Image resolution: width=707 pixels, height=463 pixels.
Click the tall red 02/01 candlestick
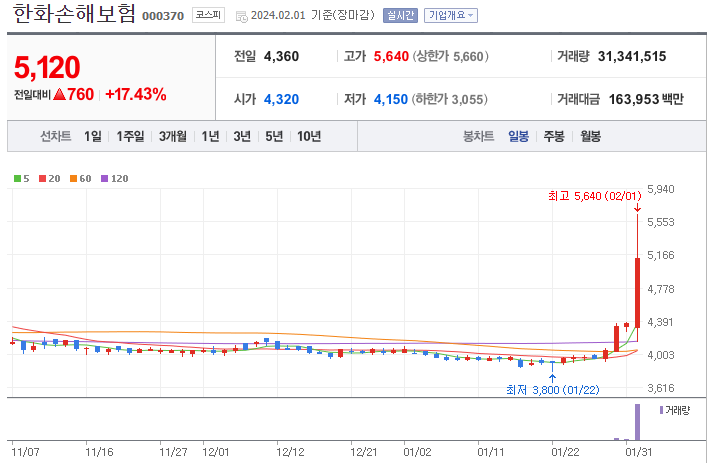point(638,293)
